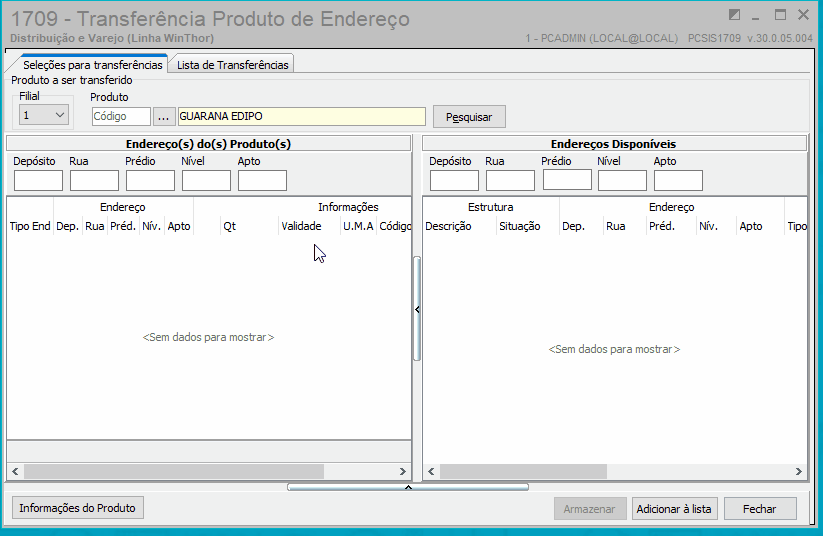Screen dimensions: 823x536
Task: Click Código column header in product grid
Action: pyautogui.click(x=395, y=226)
